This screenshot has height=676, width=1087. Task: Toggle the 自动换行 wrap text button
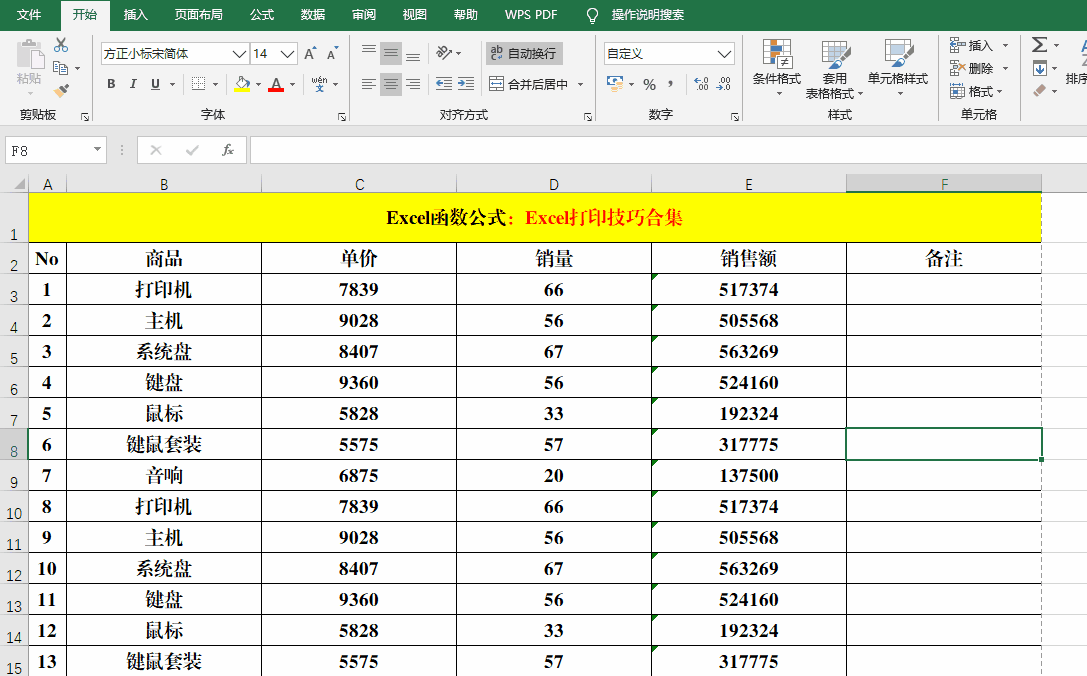click(524, 53)
